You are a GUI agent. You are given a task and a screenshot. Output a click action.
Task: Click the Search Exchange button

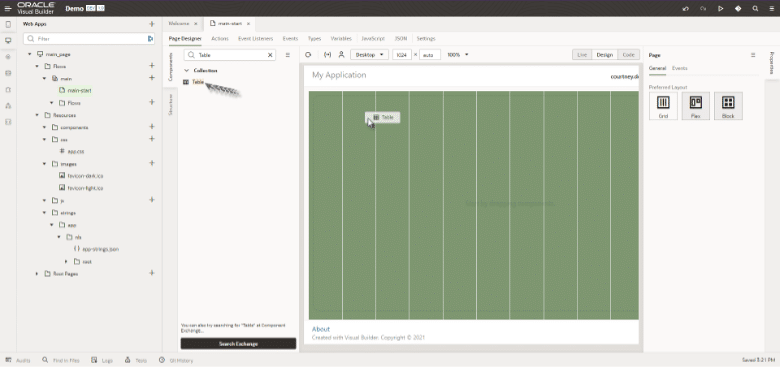click(238, 344)
